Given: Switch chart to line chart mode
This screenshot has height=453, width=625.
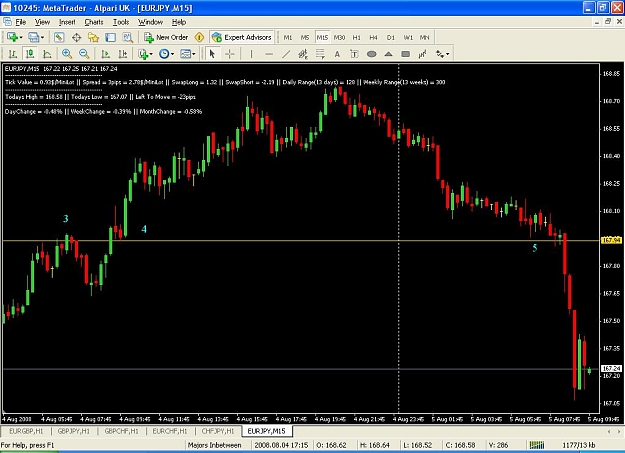Looking at the screenshot, I should [47, 53].
